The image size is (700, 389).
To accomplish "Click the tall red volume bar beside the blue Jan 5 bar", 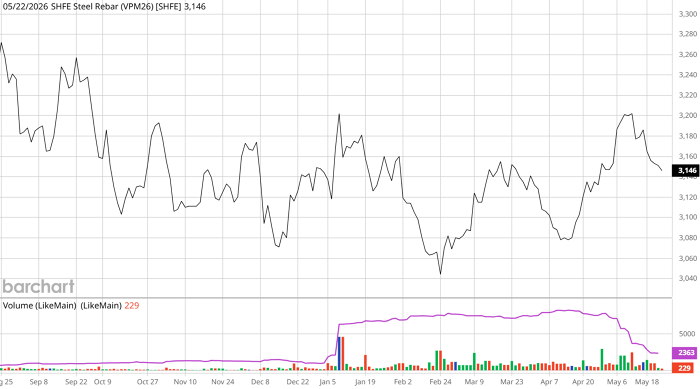I will (343, 353).
